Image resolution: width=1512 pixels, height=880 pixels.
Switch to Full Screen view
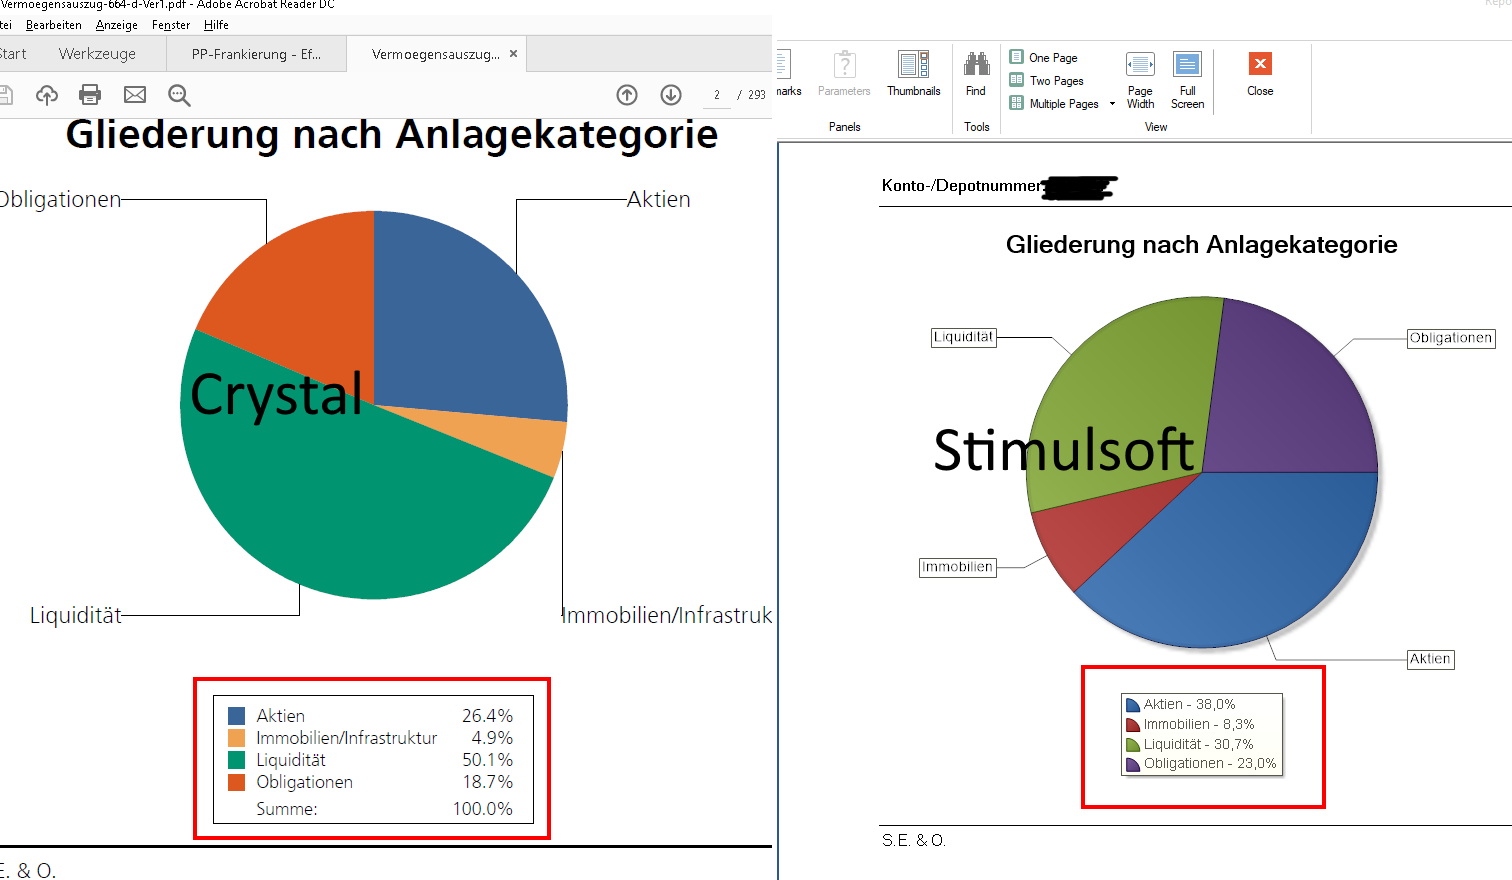(x=1187, y=80)
